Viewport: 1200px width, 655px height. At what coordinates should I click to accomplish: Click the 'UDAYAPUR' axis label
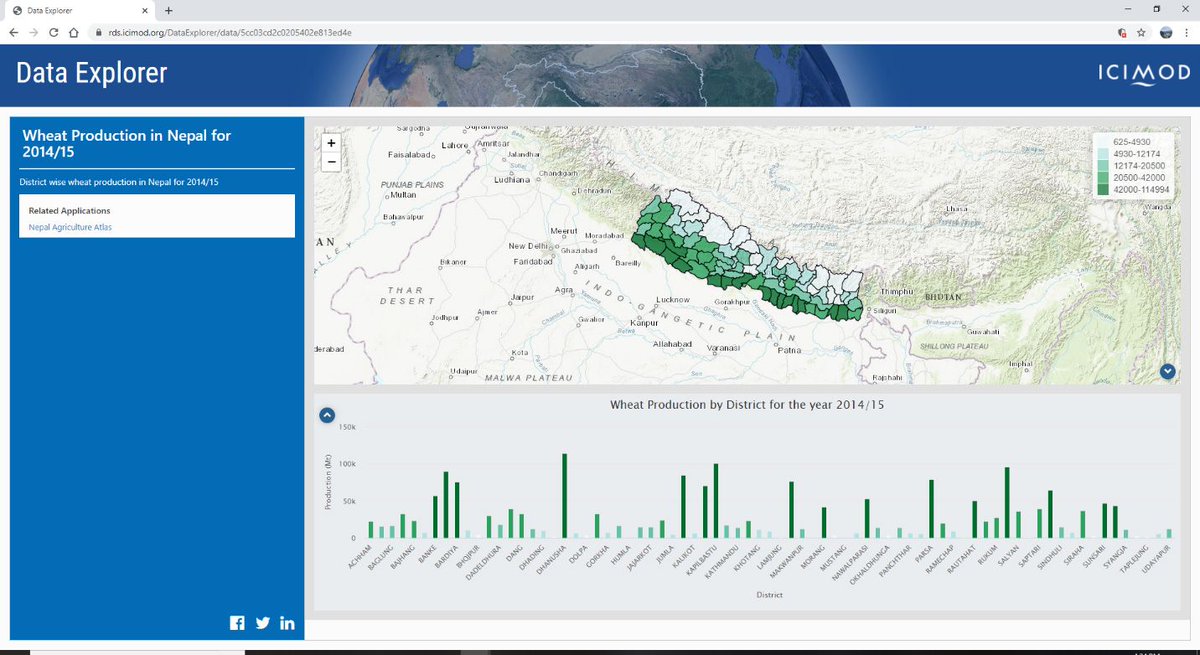pyautogui.click(x=1157, y=560)
